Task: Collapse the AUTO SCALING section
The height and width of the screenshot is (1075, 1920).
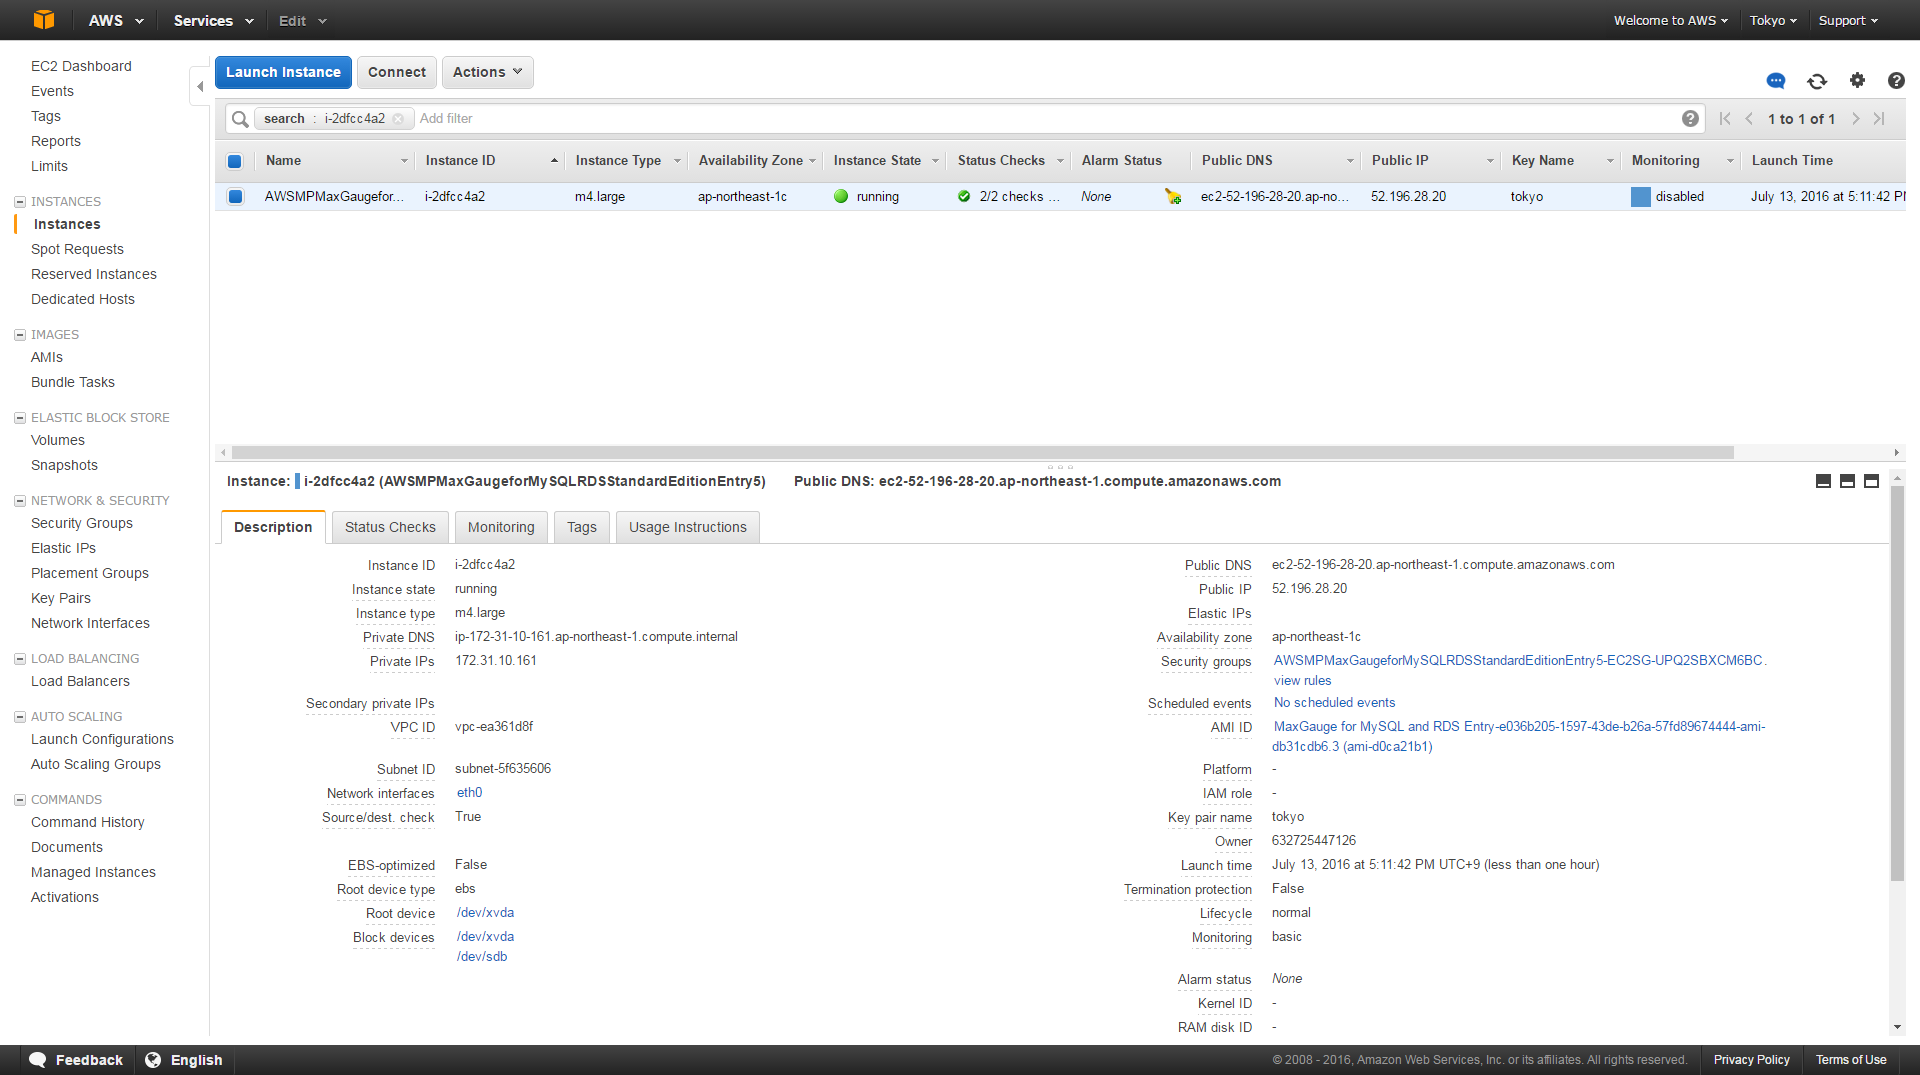Action: tap(19, 717)
